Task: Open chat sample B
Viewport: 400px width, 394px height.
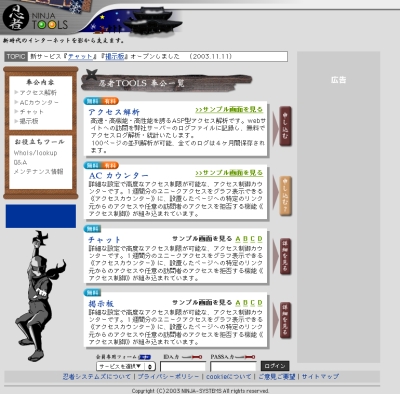Action: pos(245,239)
